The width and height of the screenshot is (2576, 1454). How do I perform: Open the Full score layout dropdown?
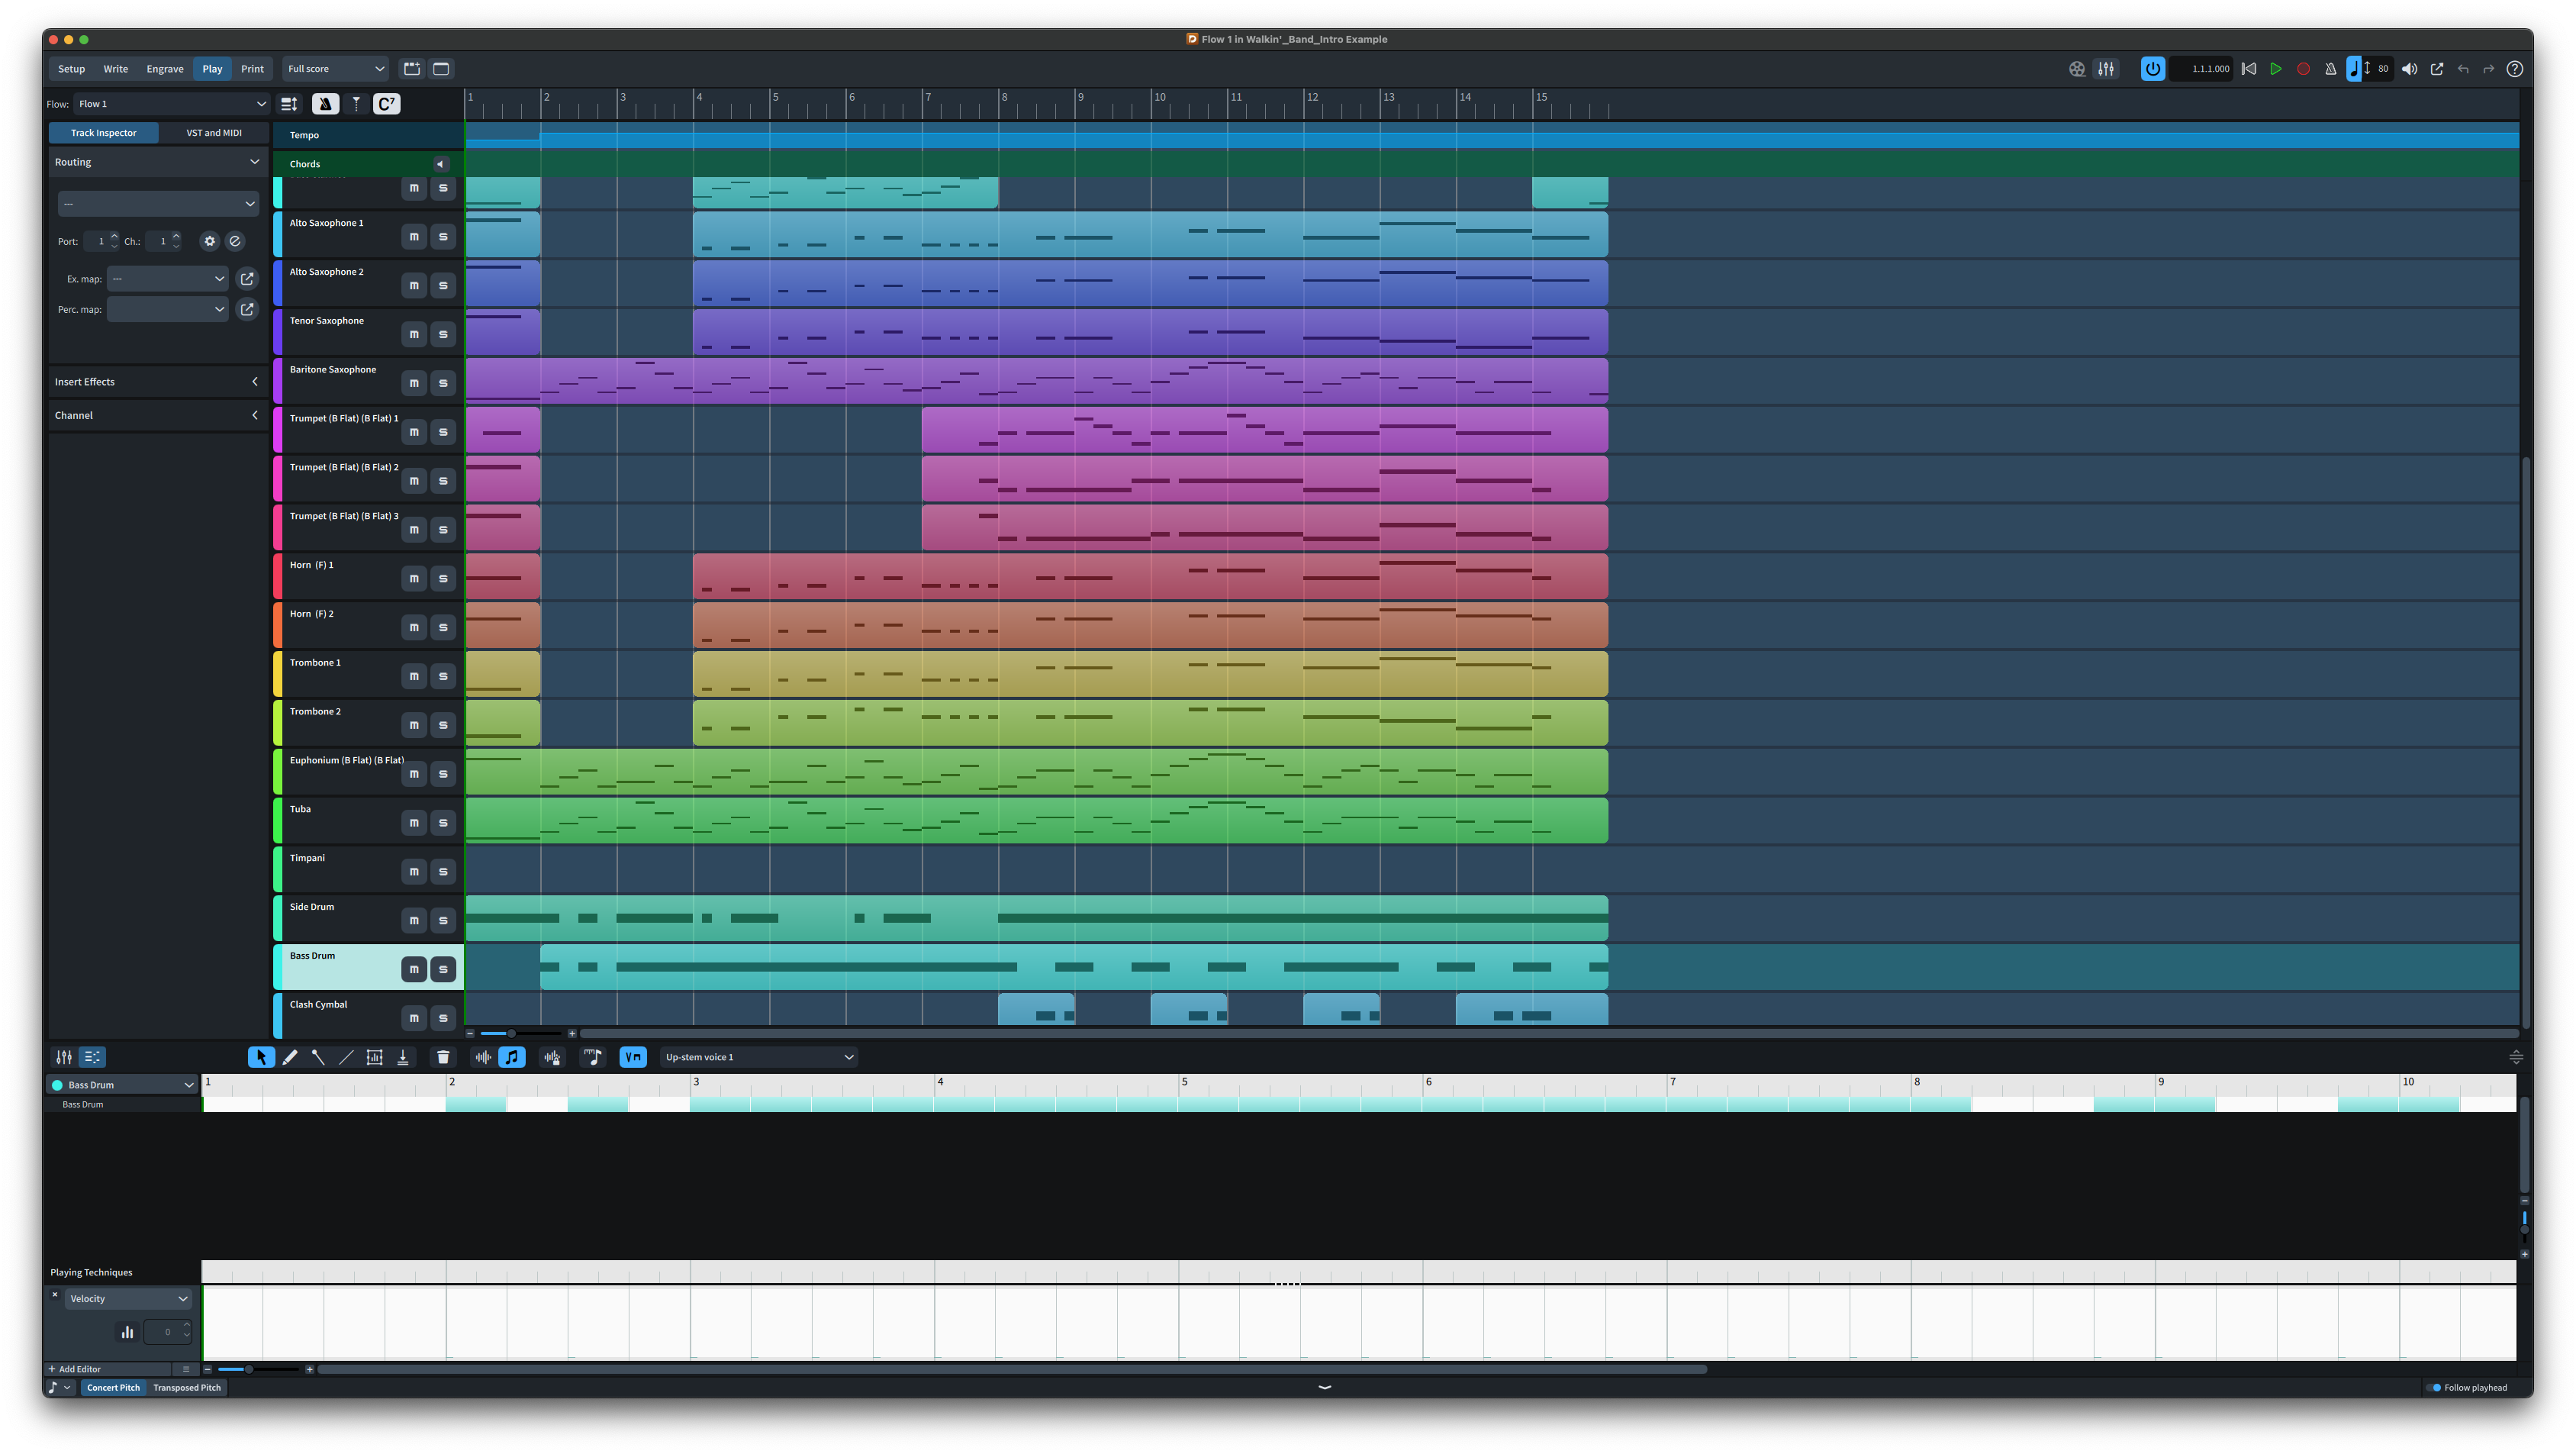[335, 69]
